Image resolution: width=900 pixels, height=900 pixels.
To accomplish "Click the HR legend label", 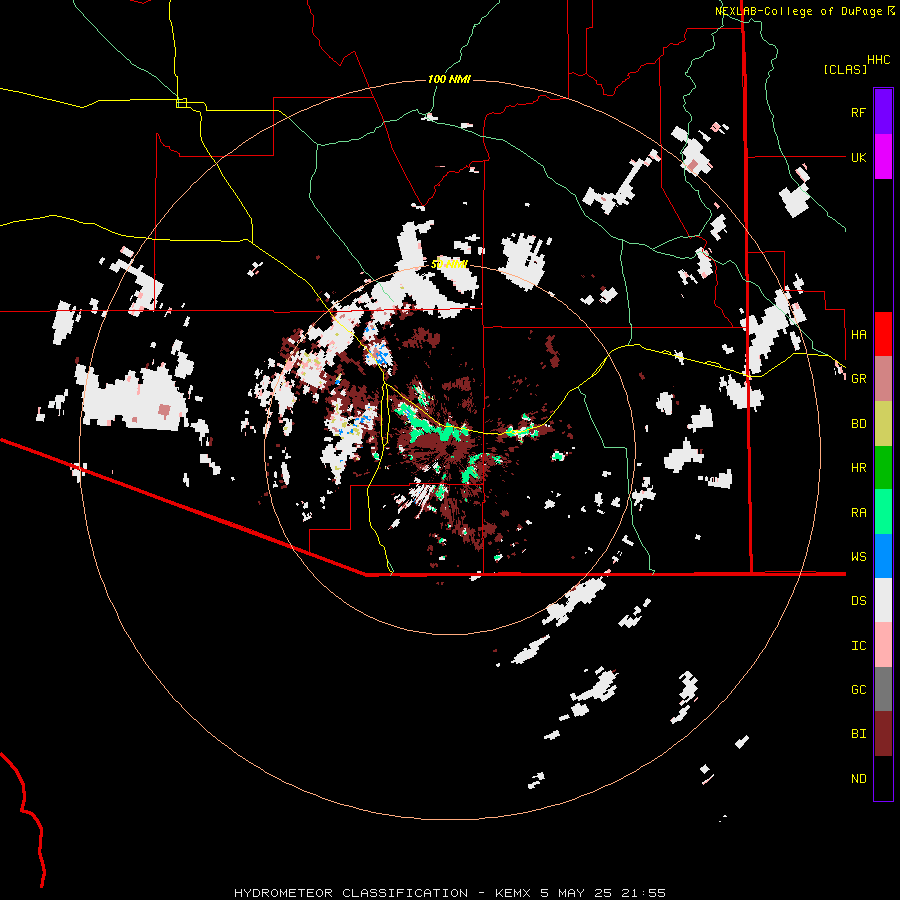I will [858, 468].
